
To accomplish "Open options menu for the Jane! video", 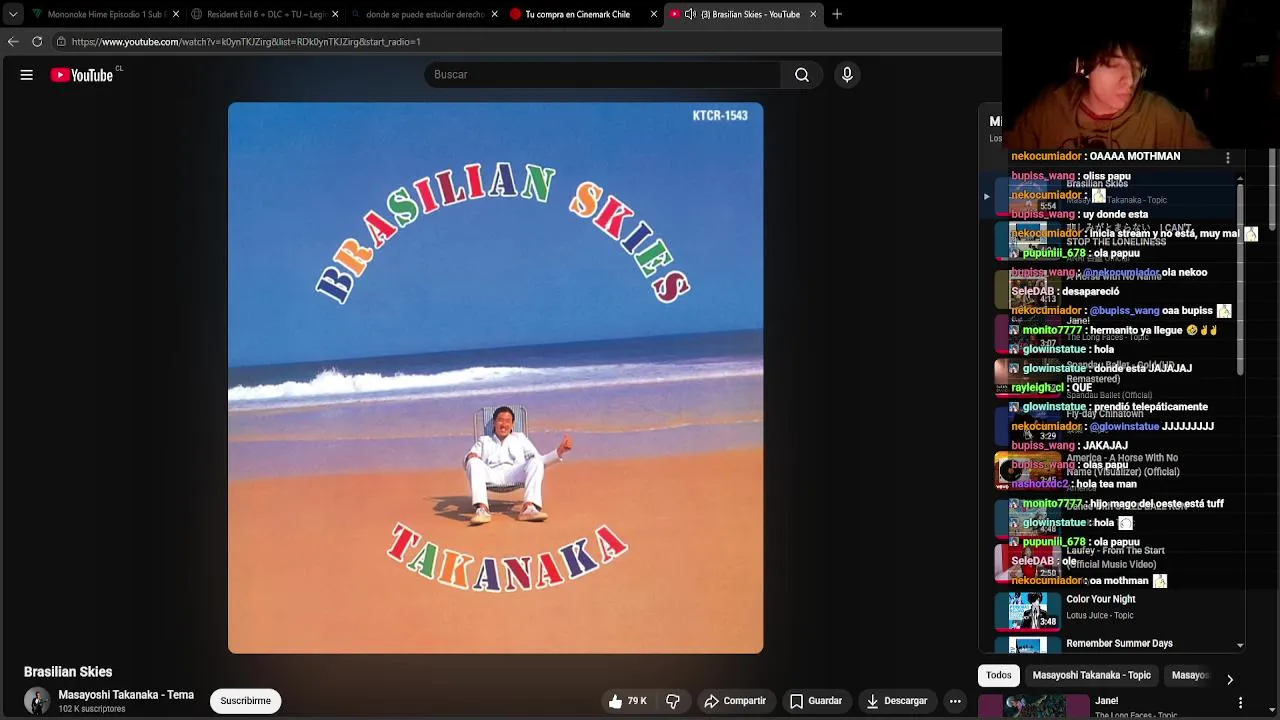I will click(1241, 704).
